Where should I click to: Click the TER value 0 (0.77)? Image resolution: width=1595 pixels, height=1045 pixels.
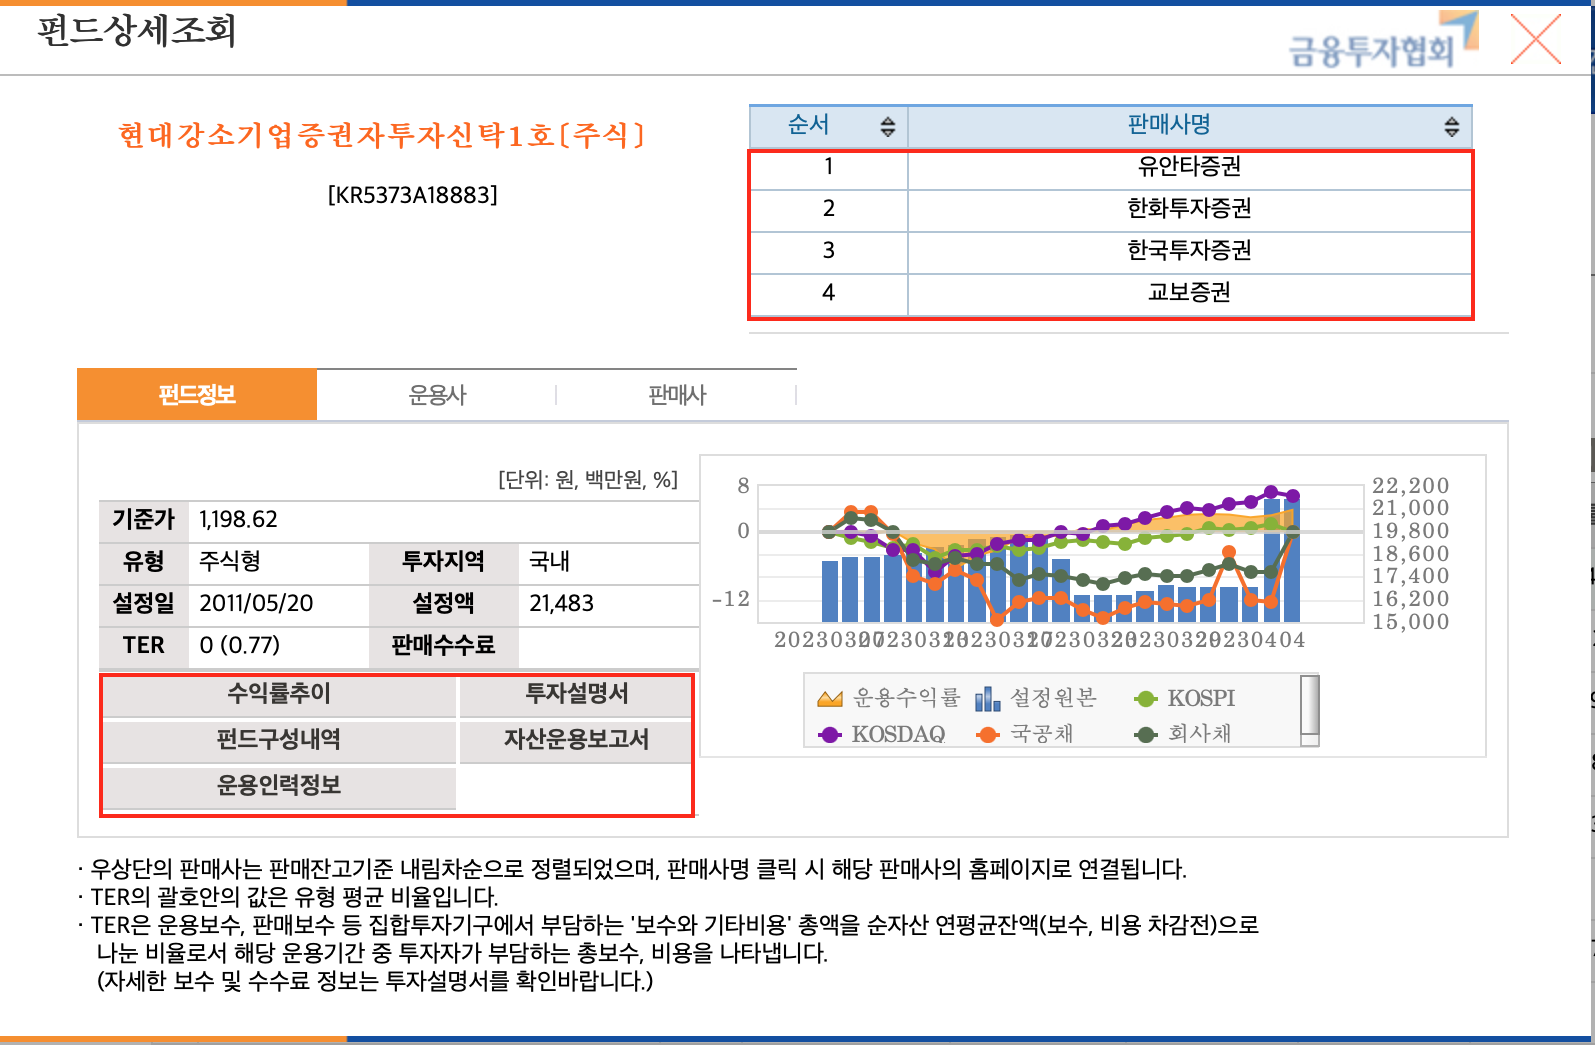[x=240, y=646]
